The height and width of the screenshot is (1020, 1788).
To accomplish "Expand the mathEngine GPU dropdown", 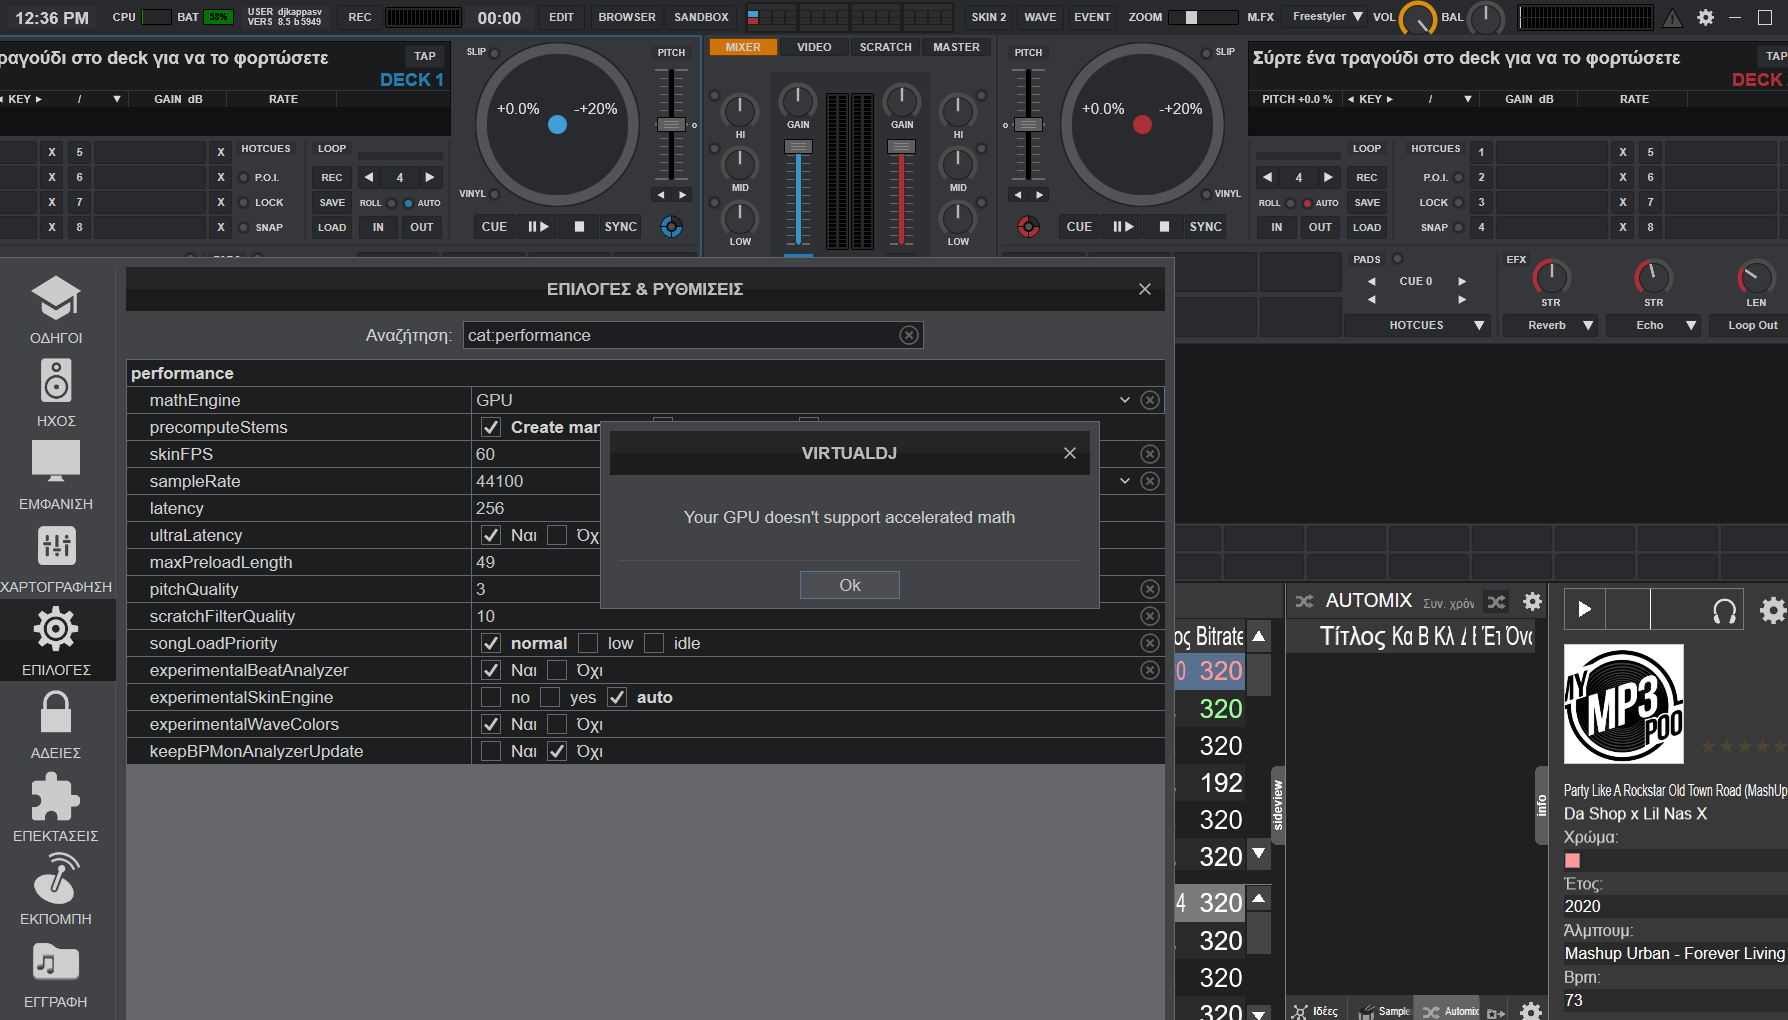I will click(1125, 400).
